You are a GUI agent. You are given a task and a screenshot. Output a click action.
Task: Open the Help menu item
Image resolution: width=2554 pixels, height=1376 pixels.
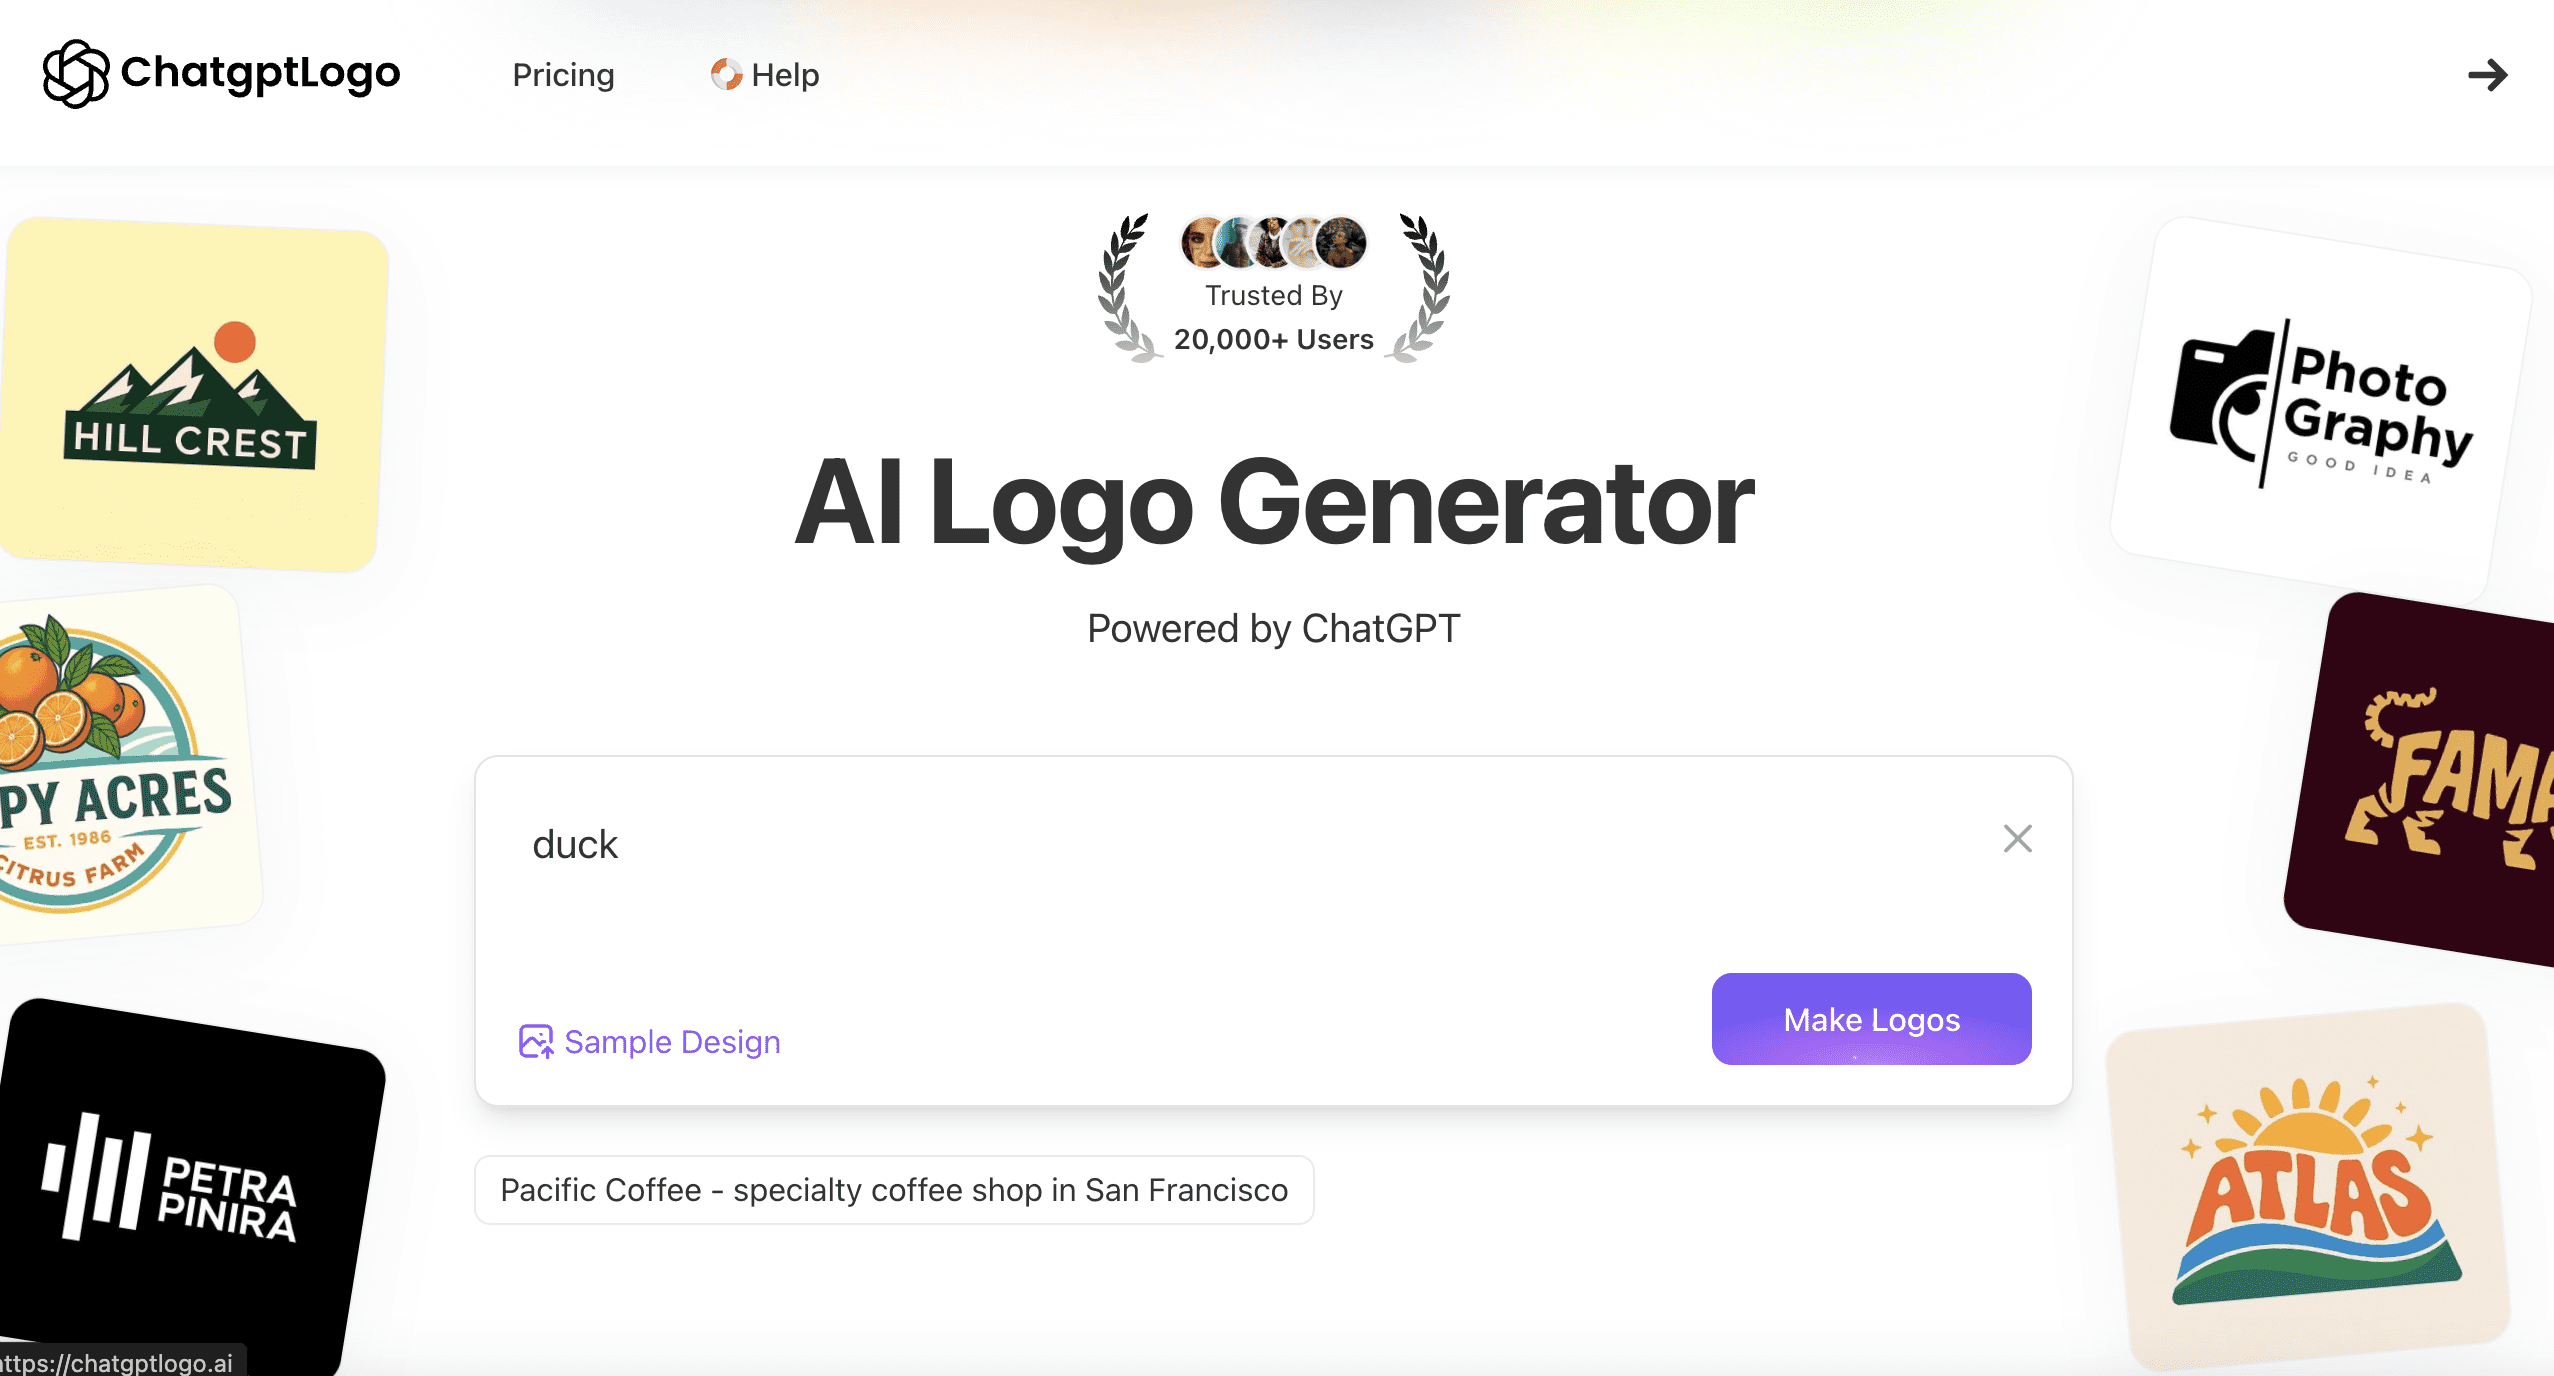tap(785, 75)
